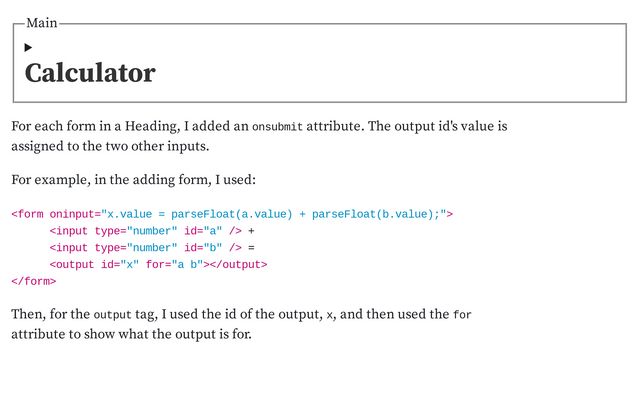640x400 pixels.
Task: Click the "assigned to the two other inputs" line
Action: click(109, 145)
